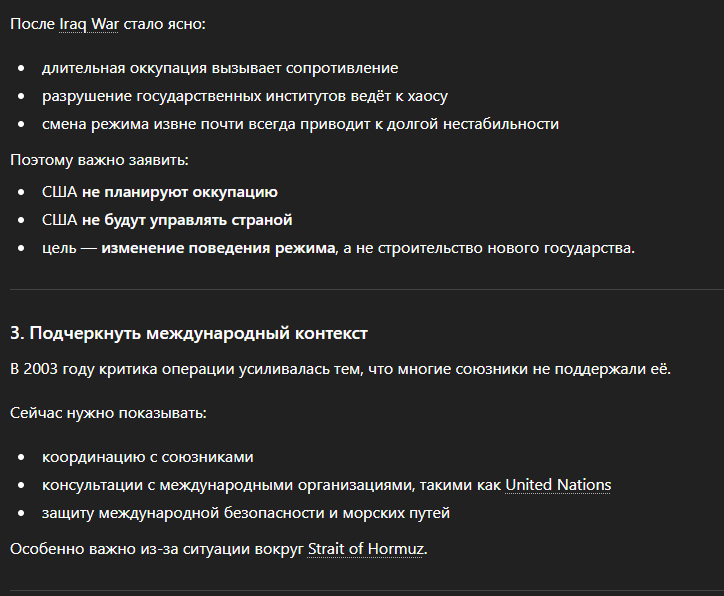Follow the Strait of Hormuz link

(366, 549)
